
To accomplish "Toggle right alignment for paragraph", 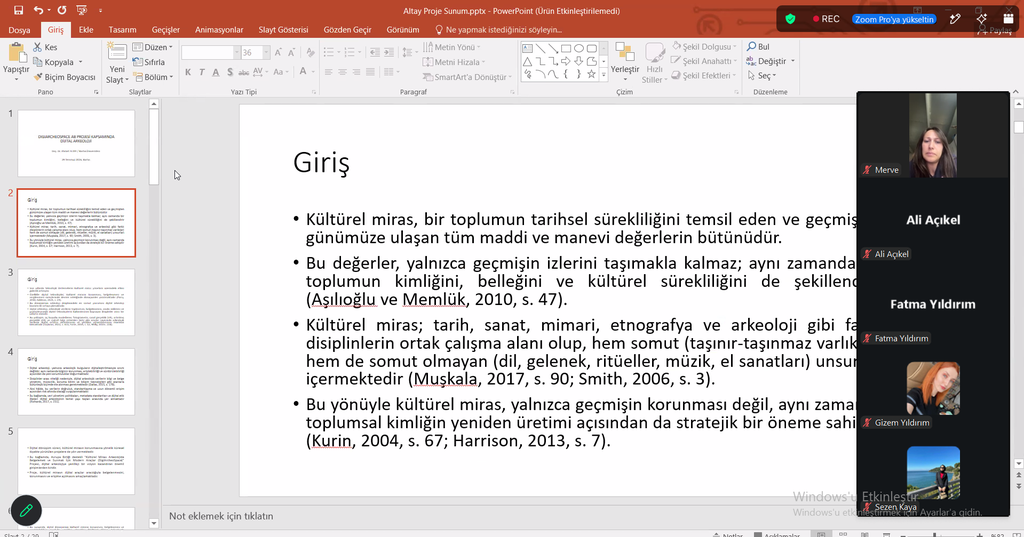I will (356, 72).
